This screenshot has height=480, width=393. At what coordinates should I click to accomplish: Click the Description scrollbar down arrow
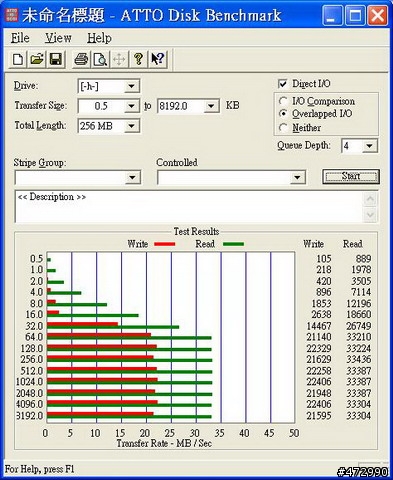click(370, 214)
